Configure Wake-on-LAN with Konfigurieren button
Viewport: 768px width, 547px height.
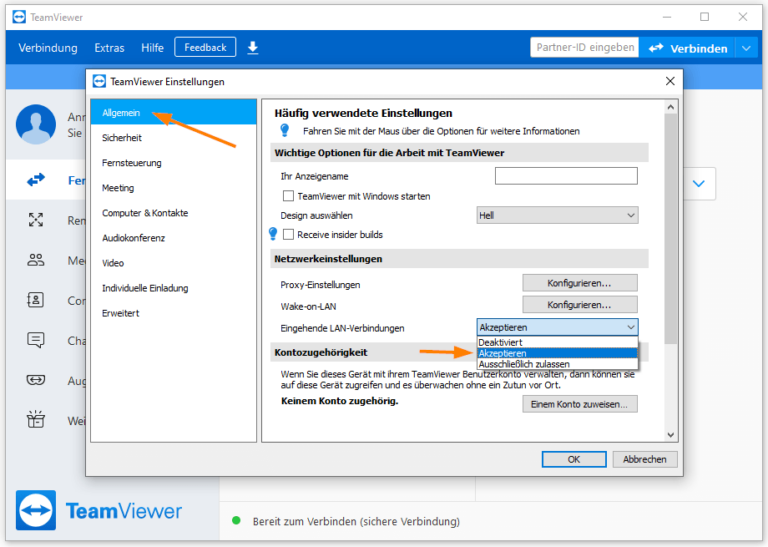[x=579, y=305]
